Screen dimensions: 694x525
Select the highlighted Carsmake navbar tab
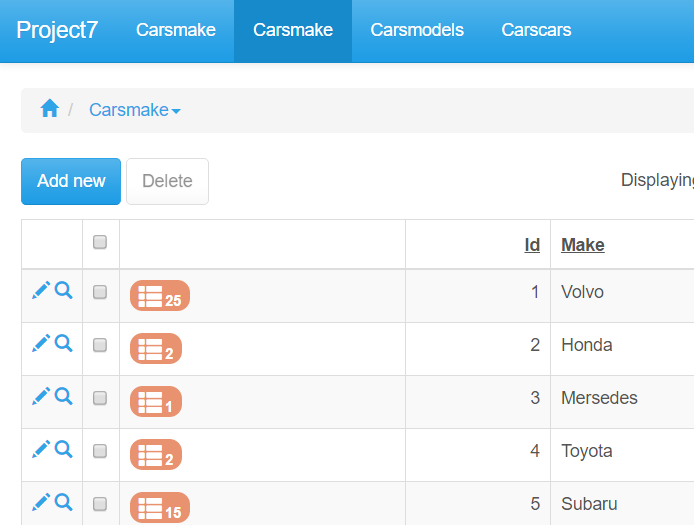293,30
